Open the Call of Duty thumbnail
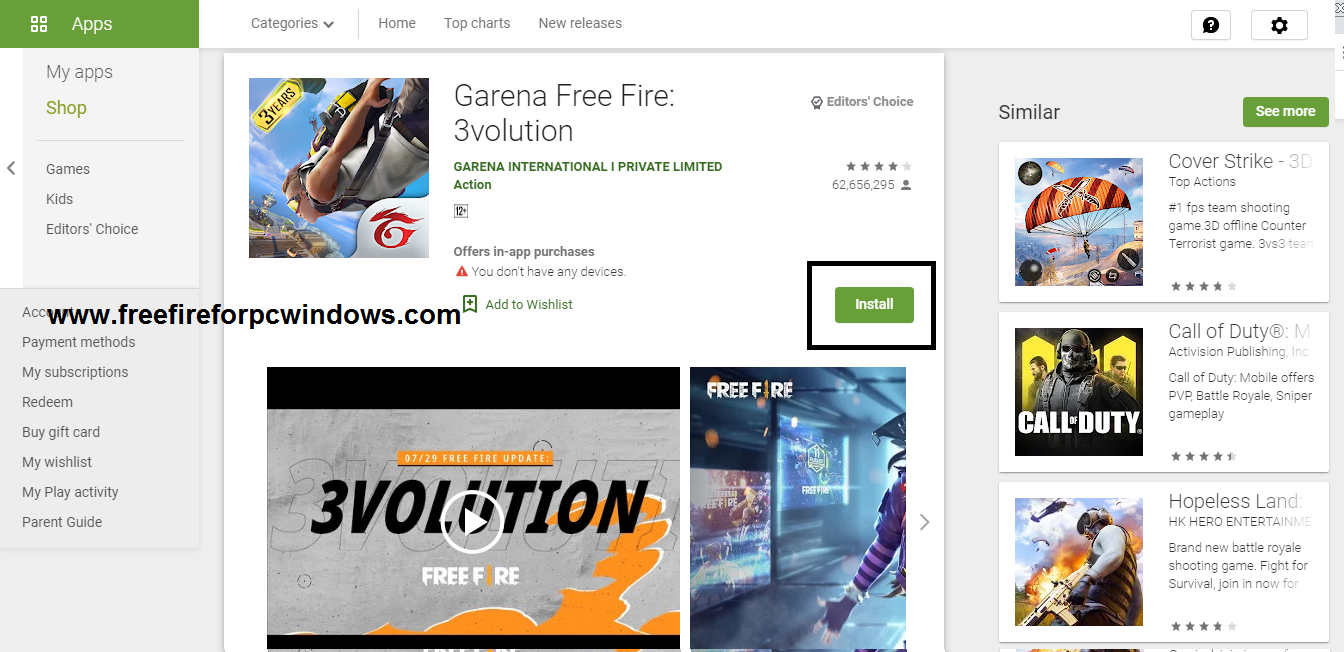 (1079, 392)
